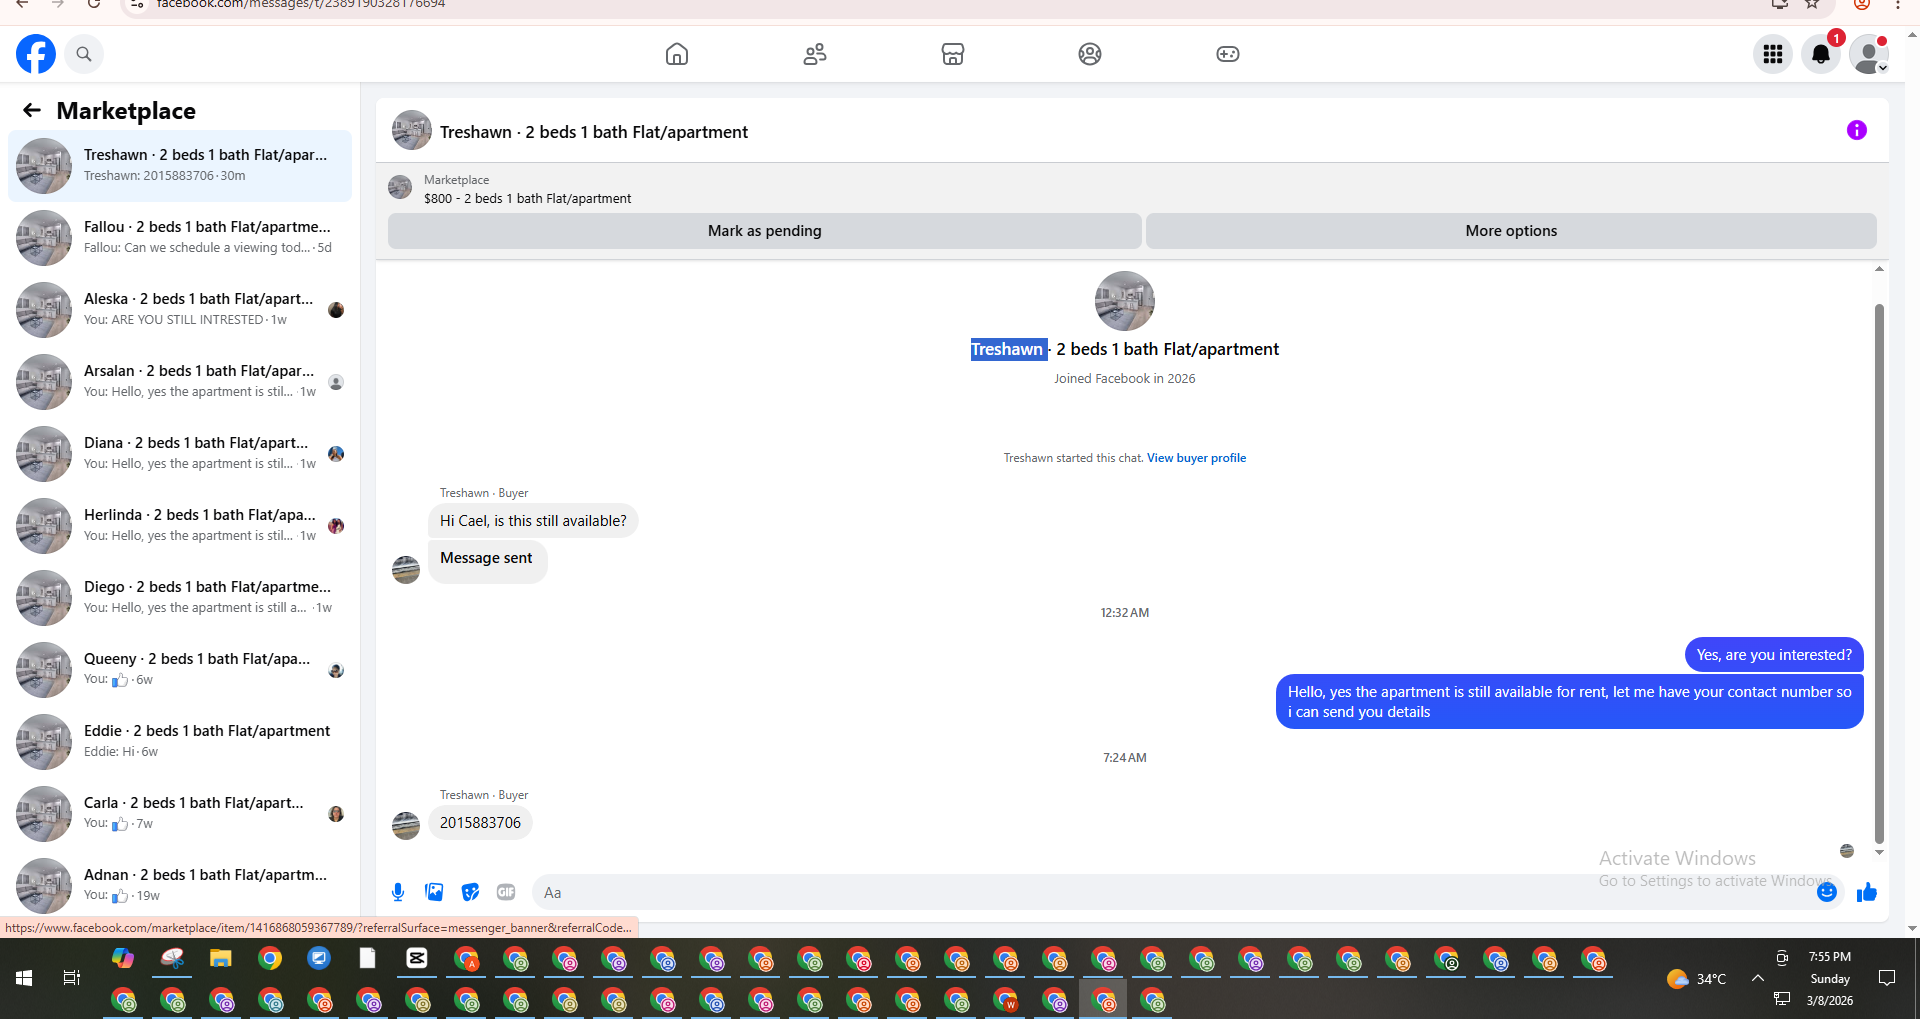Viewport: 1920px width, 1019px height.
Task: Open the Facebook logo home
Action: click(36, 54)
